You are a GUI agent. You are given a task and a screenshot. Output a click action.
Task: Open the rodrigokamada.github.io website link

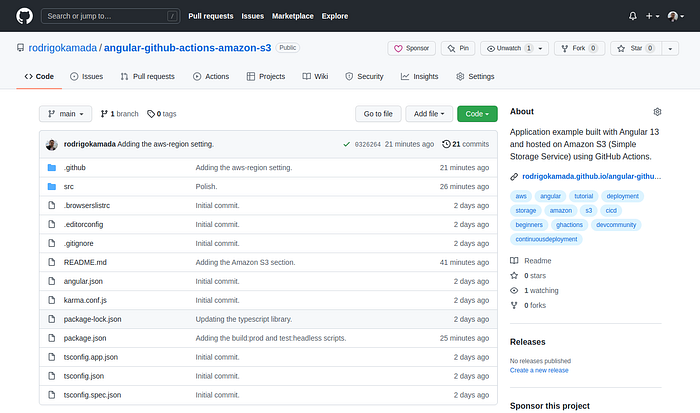[x=592, y=176]
